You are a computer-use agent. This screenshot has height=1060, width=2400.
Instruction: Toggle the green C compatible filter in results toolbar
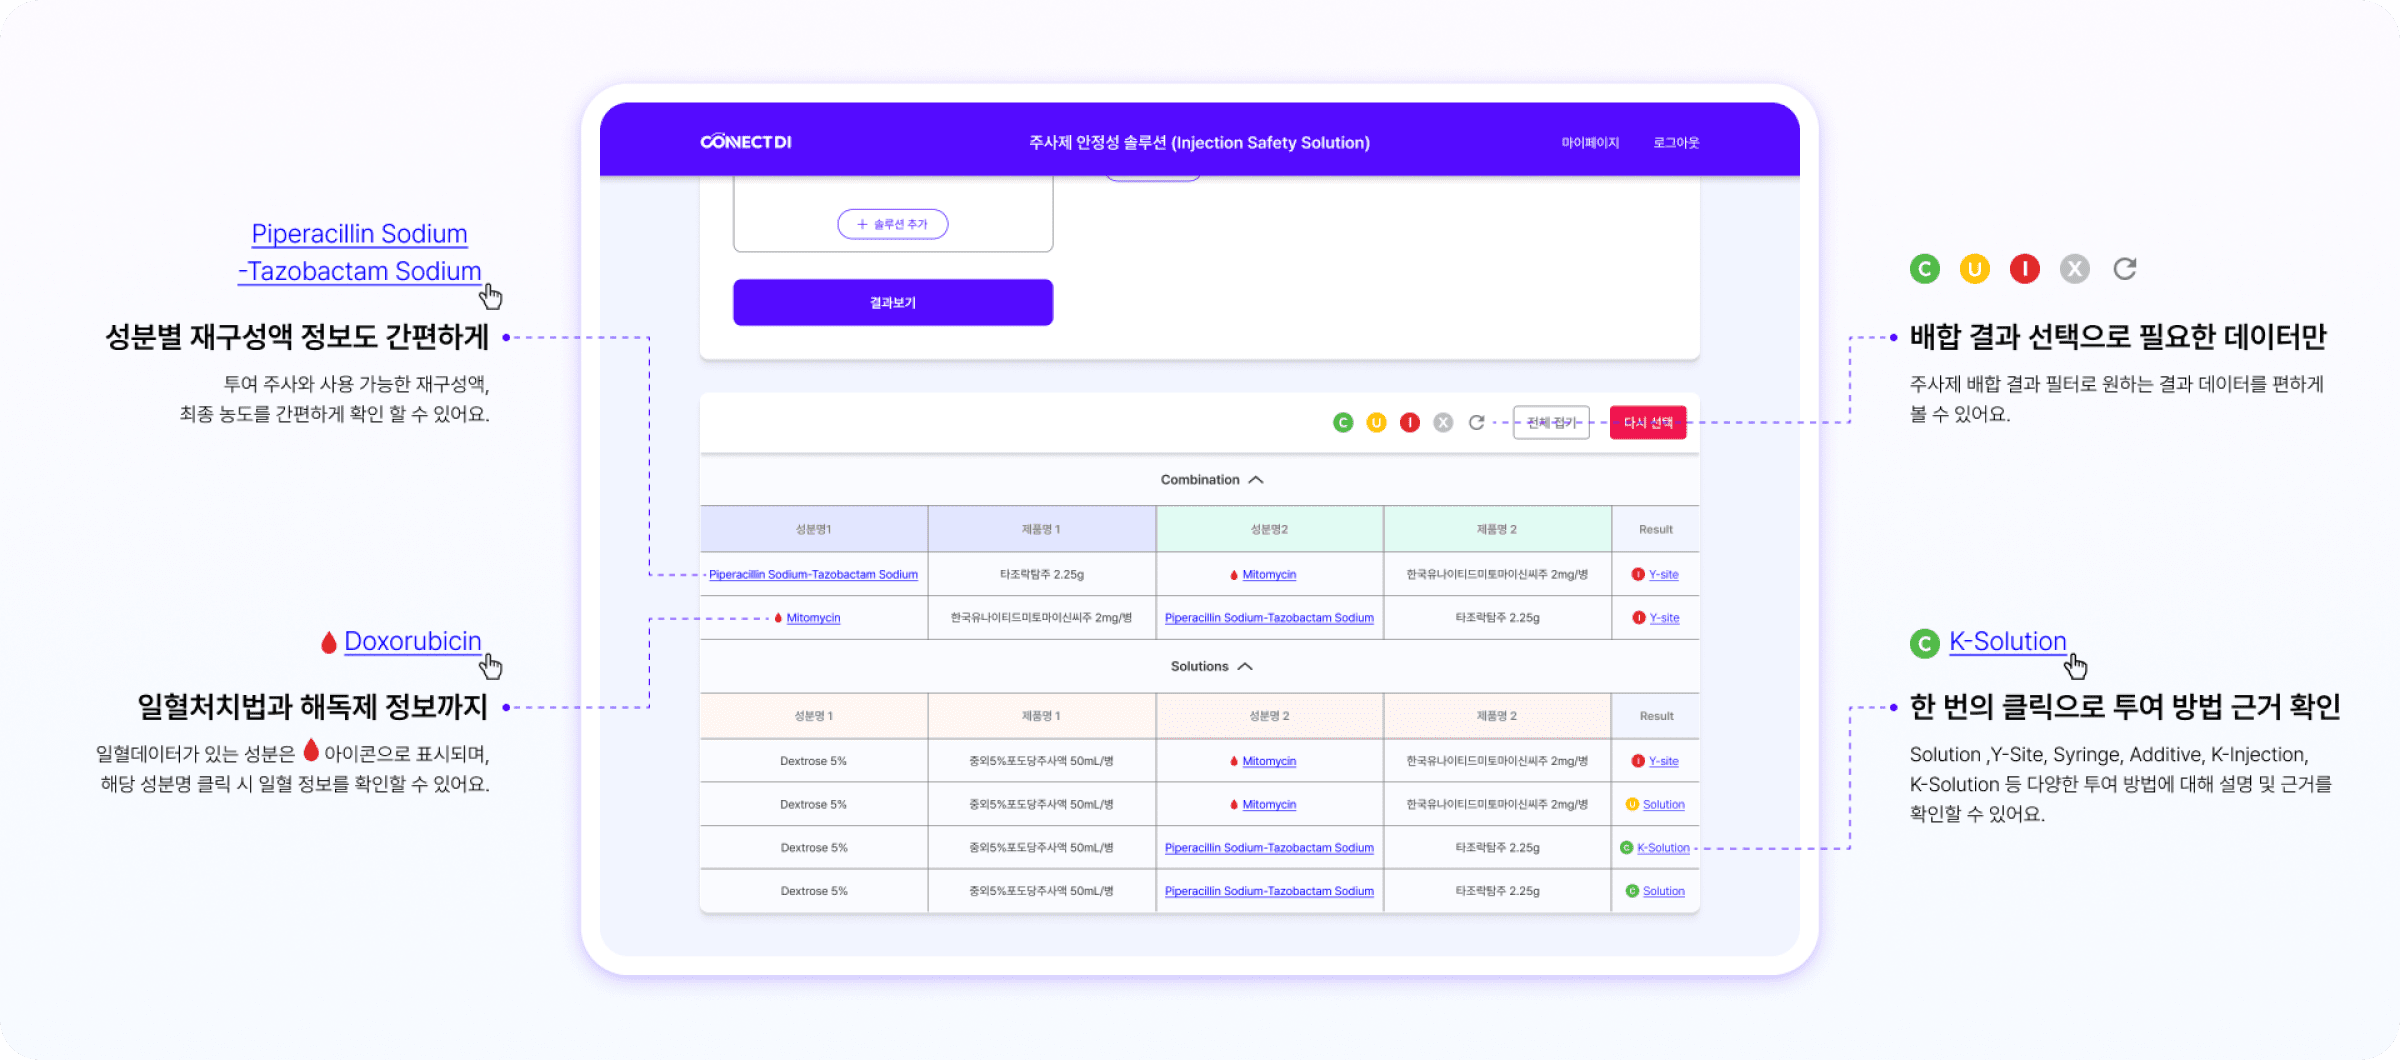coord(1343,423)
